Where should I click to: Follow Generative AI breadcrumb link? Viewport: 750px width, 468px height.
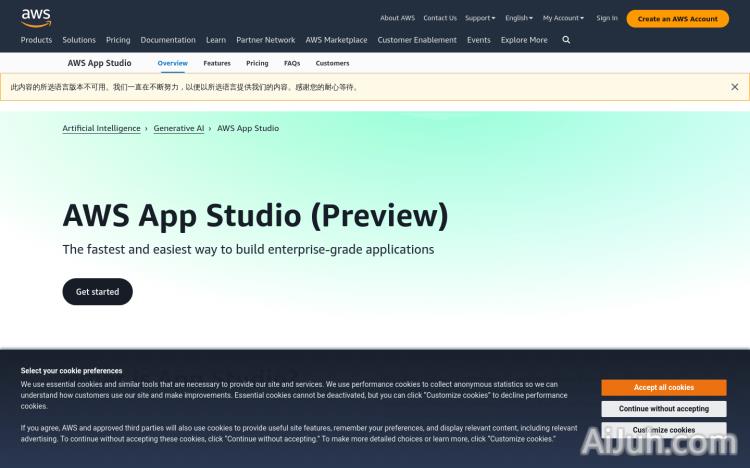pyautogui.click(x=179, y=128)
